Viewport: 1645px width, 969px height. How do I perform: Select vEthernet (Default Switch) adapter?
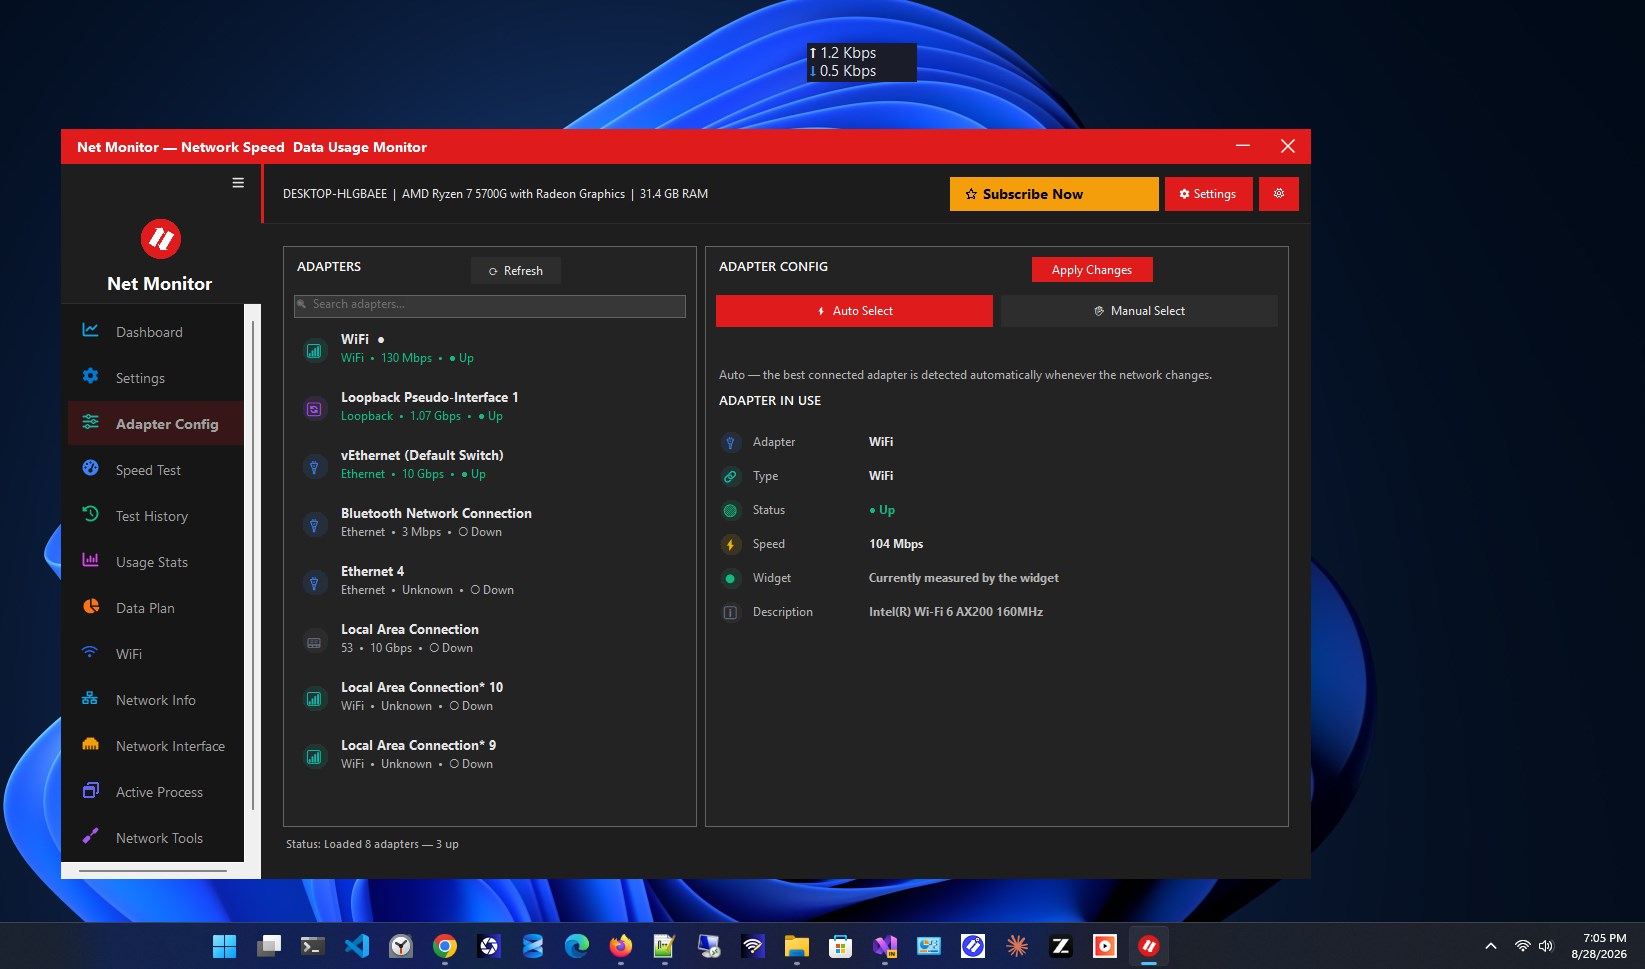tap(490, 465)
